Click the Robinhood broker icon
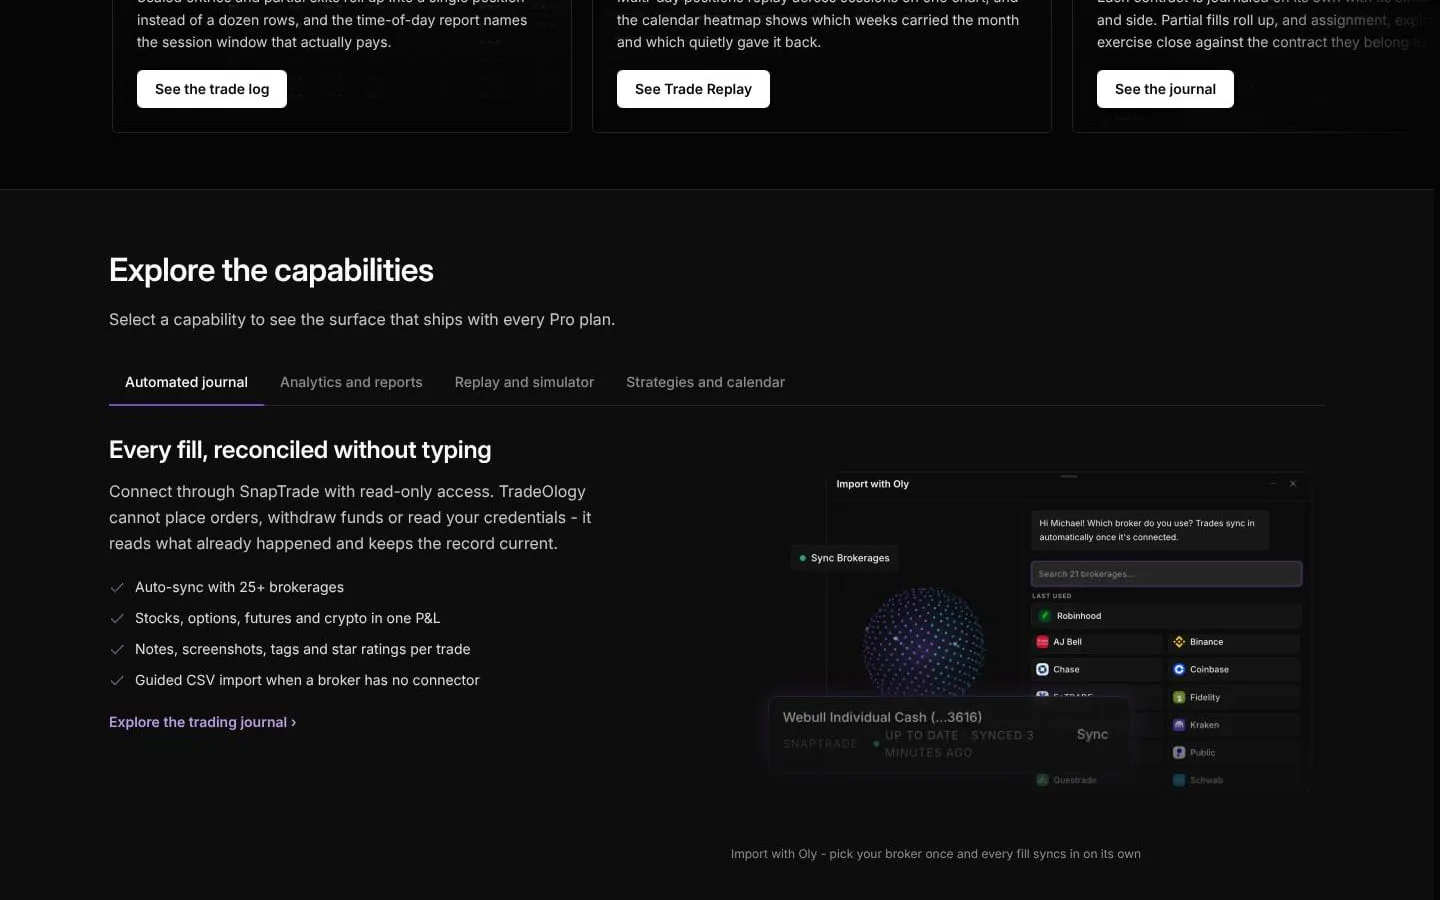Viewport: 1440px width, 900px height. pyautogui.click(x=1045, y=616)
